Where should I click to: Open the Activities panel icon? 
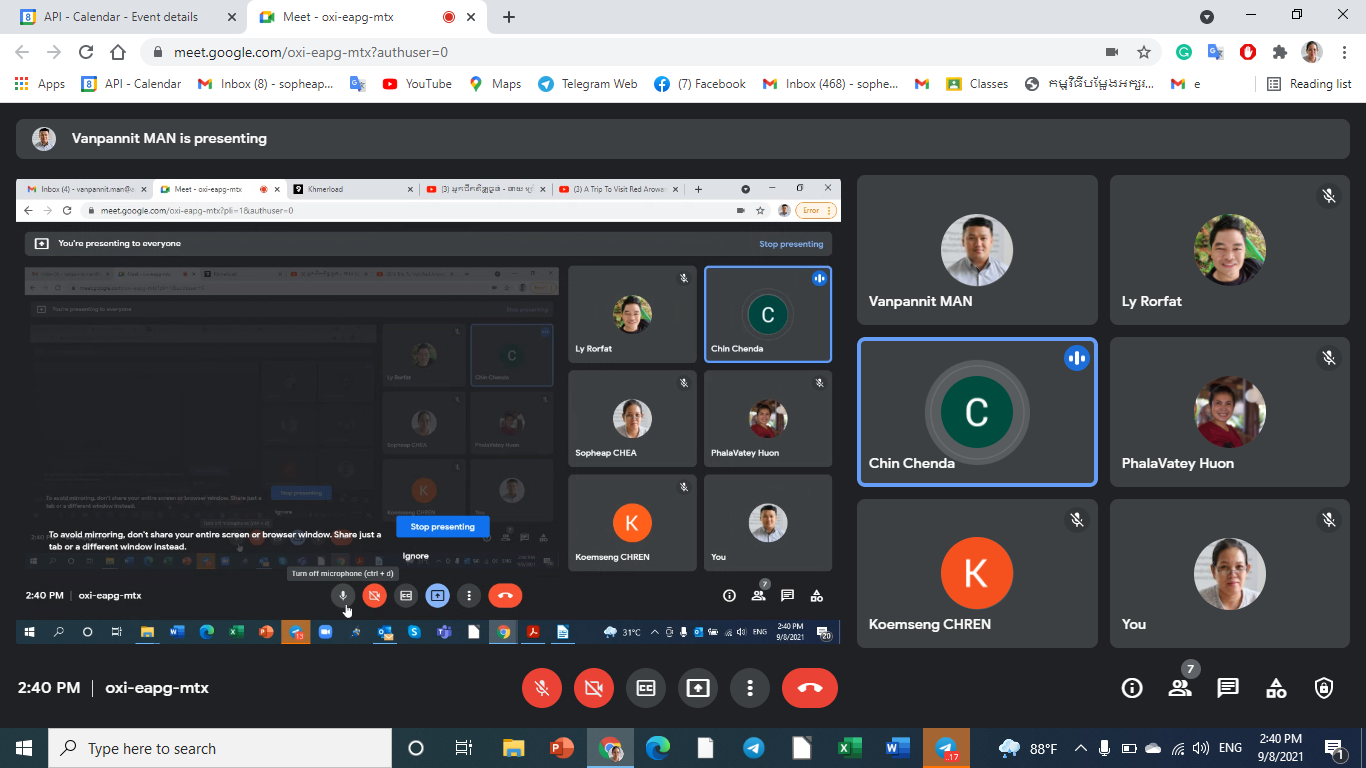1276,688
